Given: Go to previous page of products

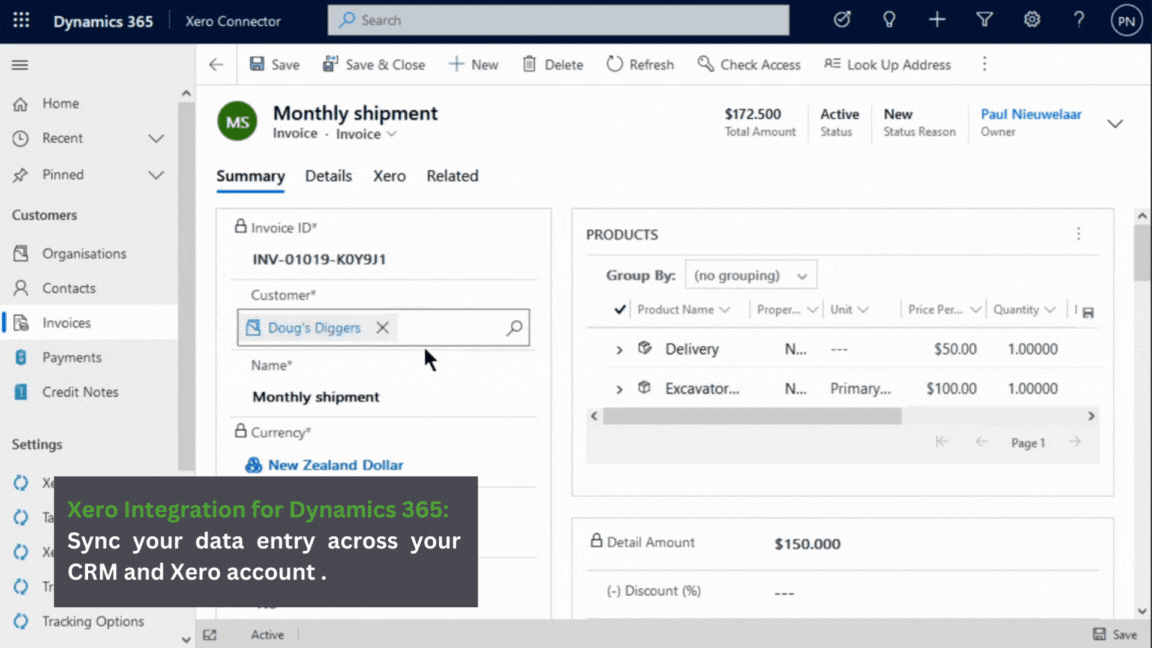Looking at the screenshot, I should coord(981,442).
